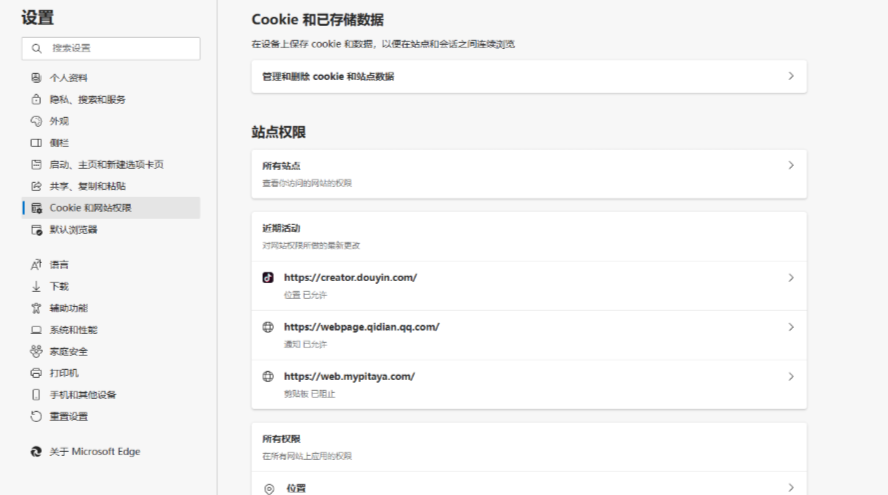
Task: Open the 所有站点 chevron arrow
Action: pos(790,165)
